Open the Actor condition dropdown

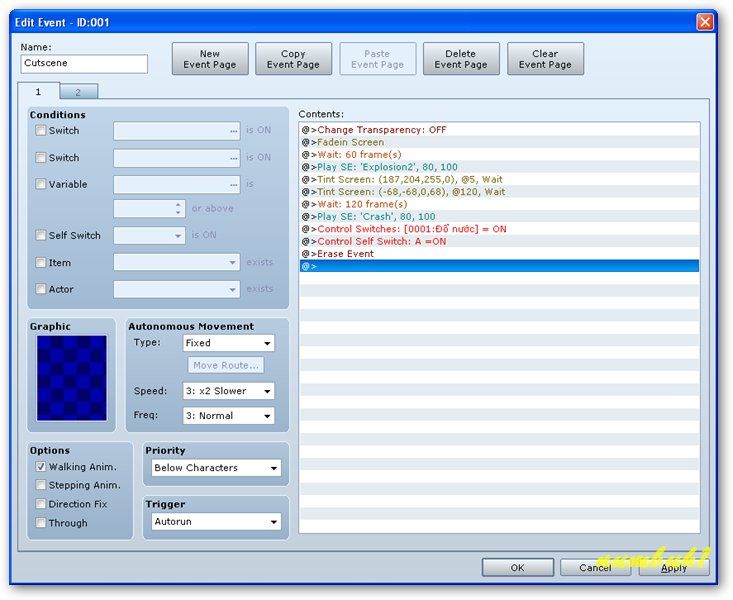[177, 289]
